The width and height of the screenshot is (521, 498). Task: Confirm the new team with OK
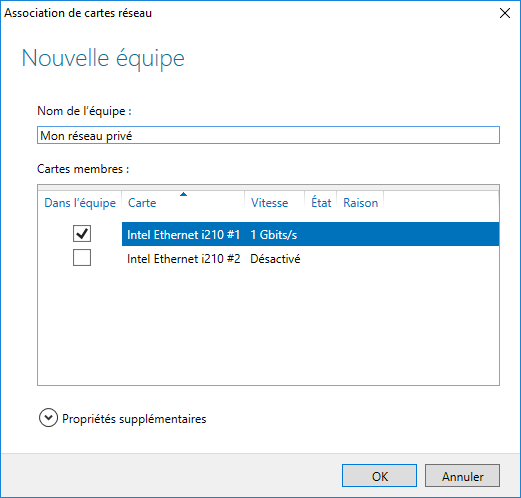coord(379,476)
